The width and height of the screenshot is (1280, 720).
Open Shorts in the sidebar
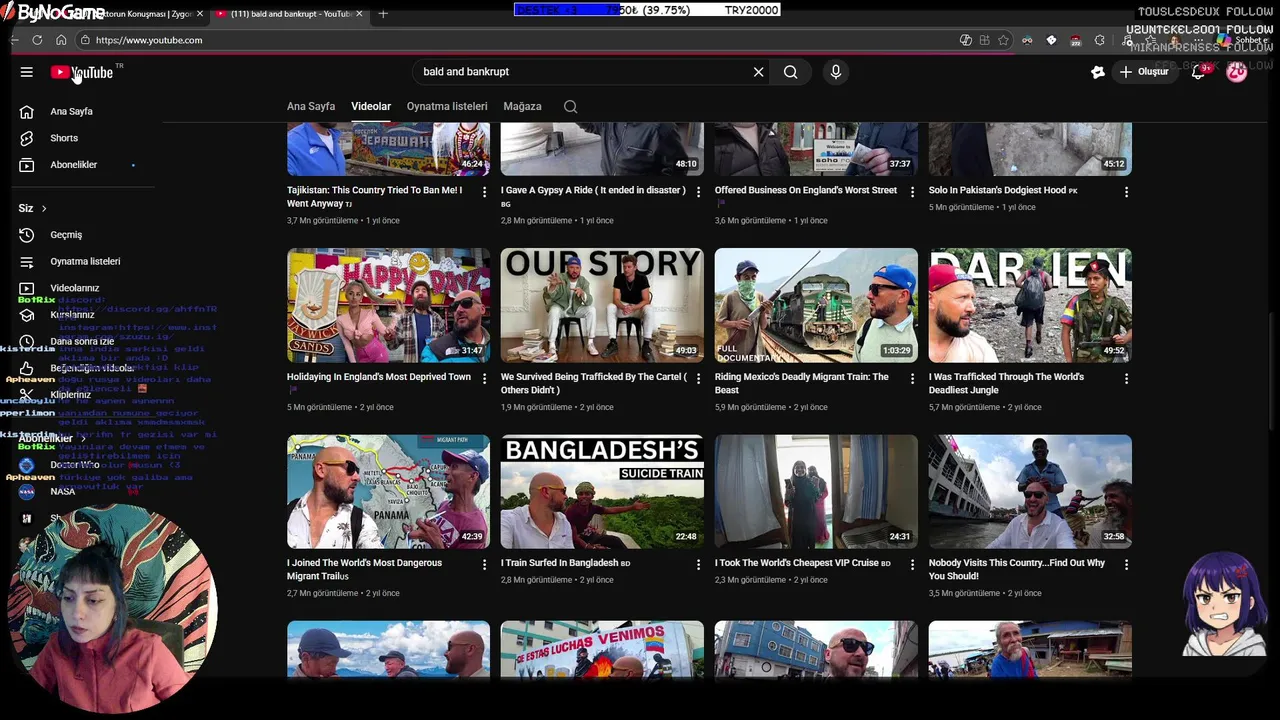64,138
